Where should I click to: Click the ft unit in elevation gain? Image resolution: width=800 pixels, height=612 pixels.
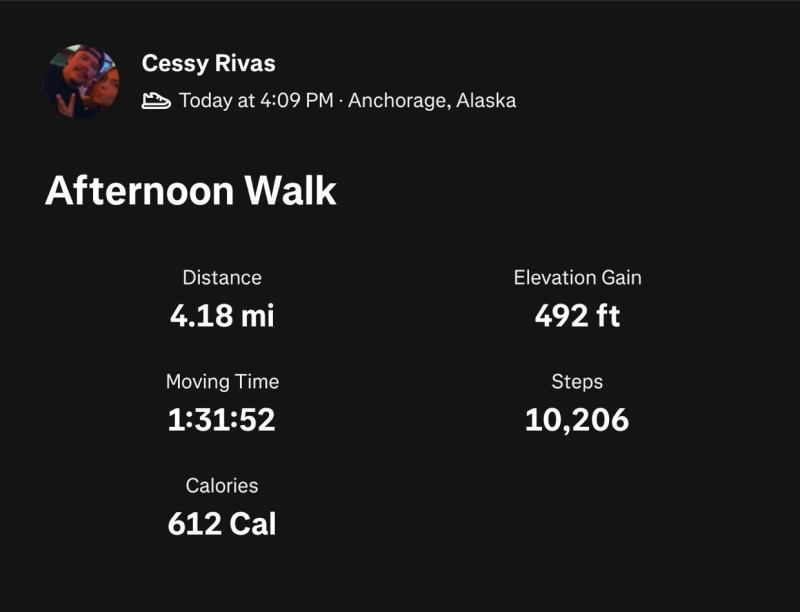click(x=608, y=316)
